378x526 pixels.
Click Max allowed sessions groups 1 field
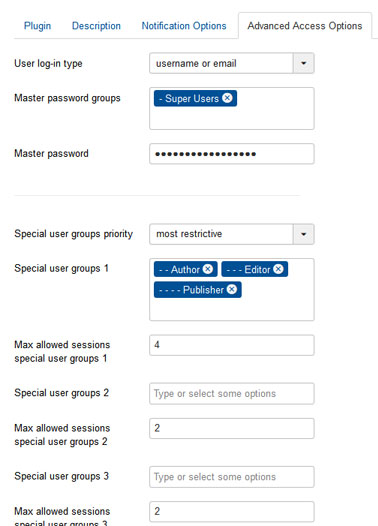[232, 345]
